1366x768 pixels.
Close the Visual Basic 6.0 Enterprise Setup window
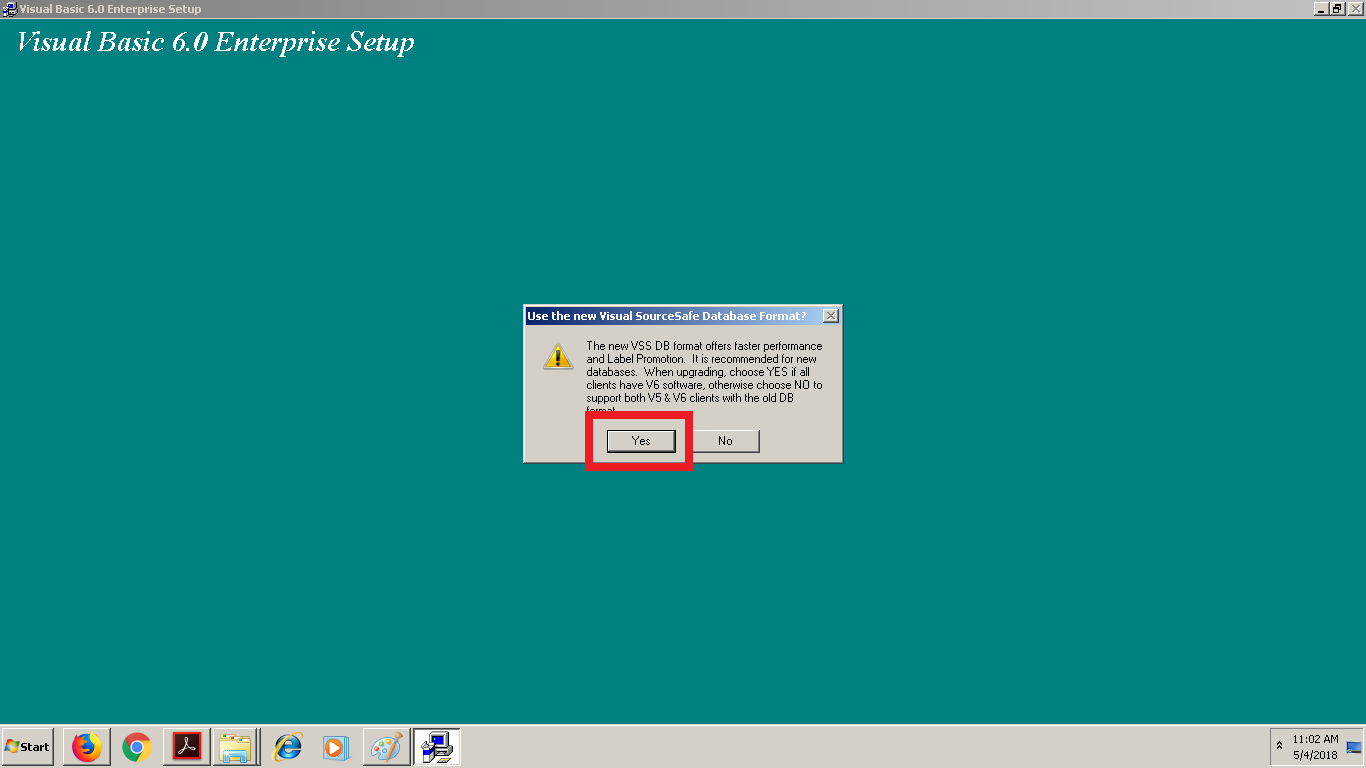[1356, 8]
